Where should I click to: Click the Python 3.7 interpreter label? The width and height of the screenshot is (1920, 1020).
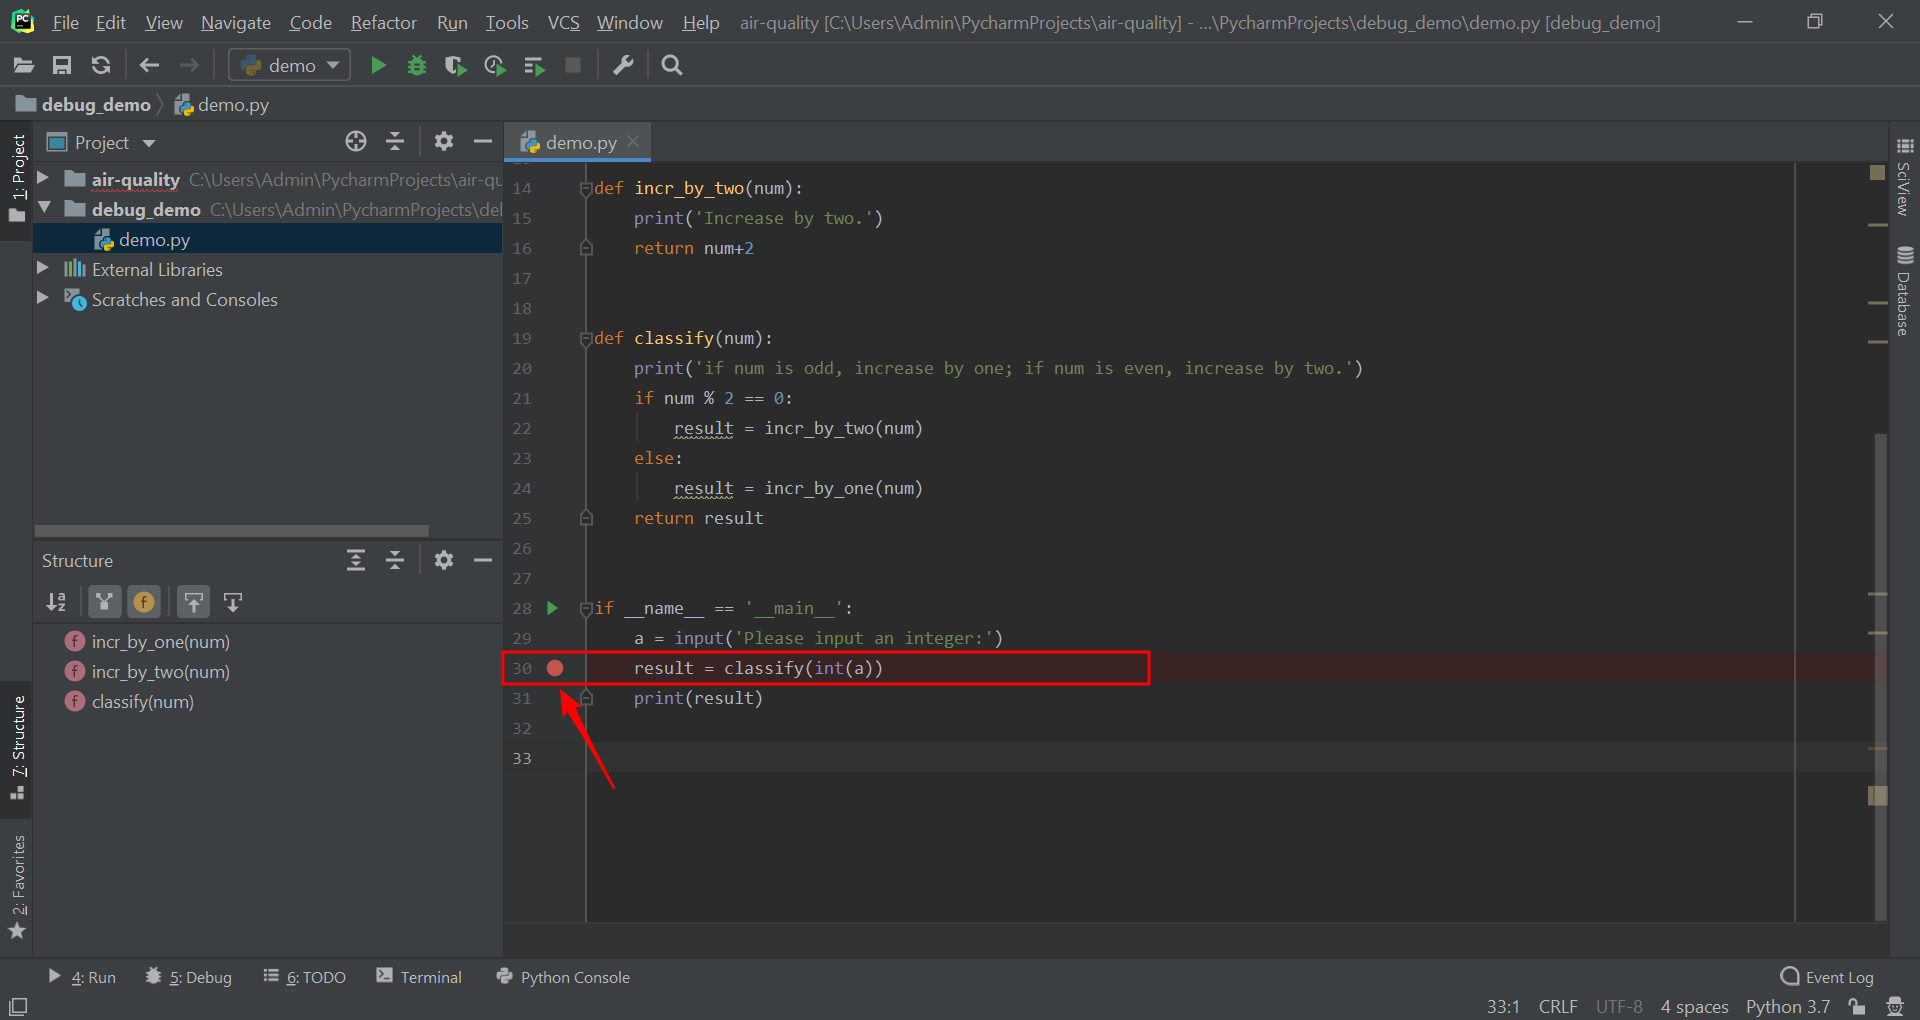(x=1789, y=1006)
